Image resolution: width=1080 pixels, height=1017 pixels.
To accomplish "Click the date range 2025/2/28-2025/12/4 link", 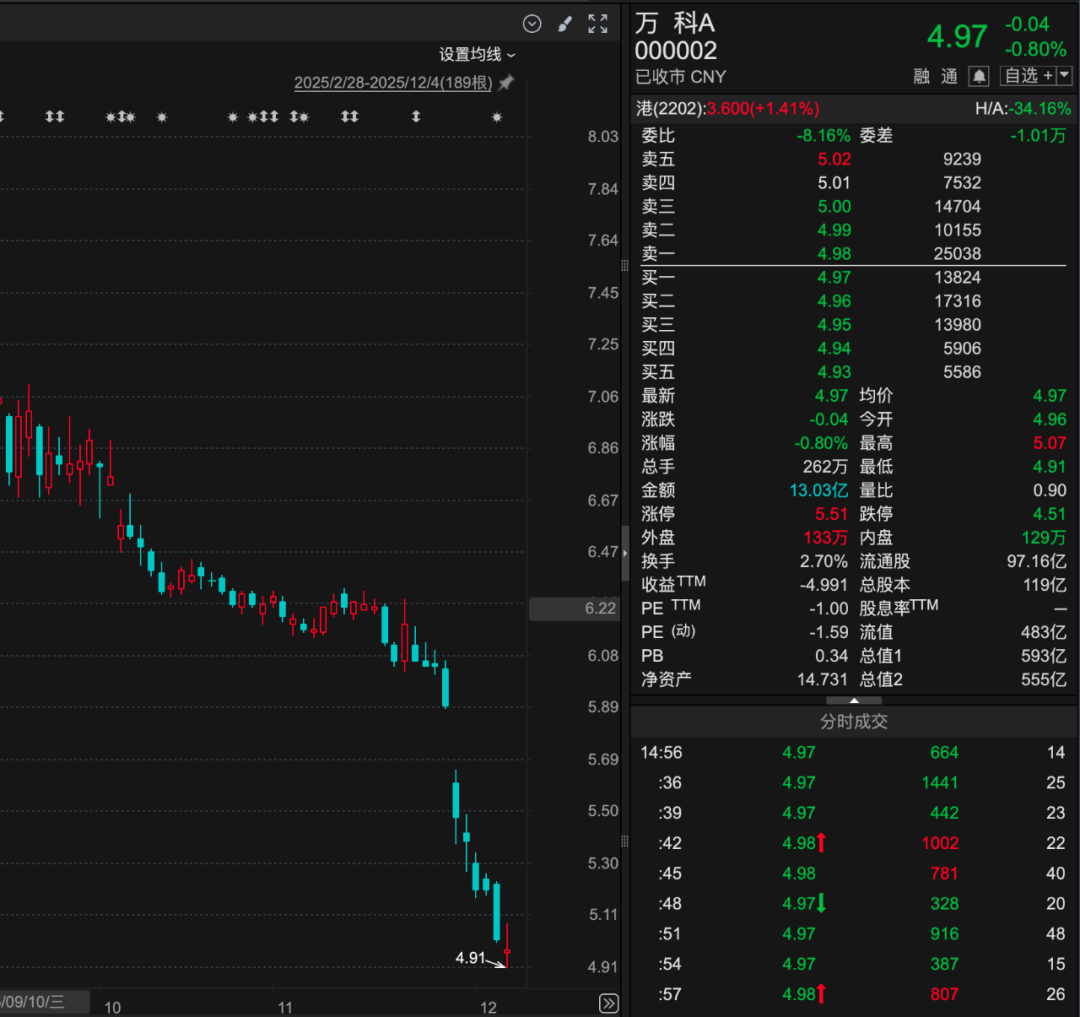I will click(x=393, y=83).
